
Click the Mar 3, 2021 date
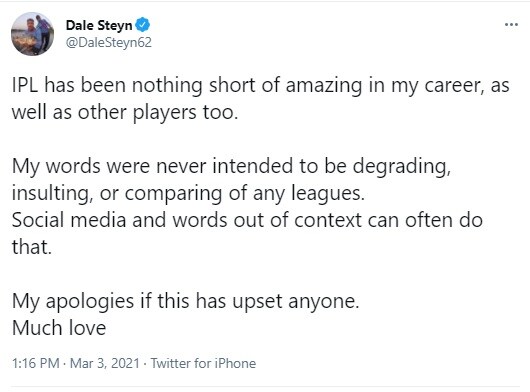click(x=104, y=363)
